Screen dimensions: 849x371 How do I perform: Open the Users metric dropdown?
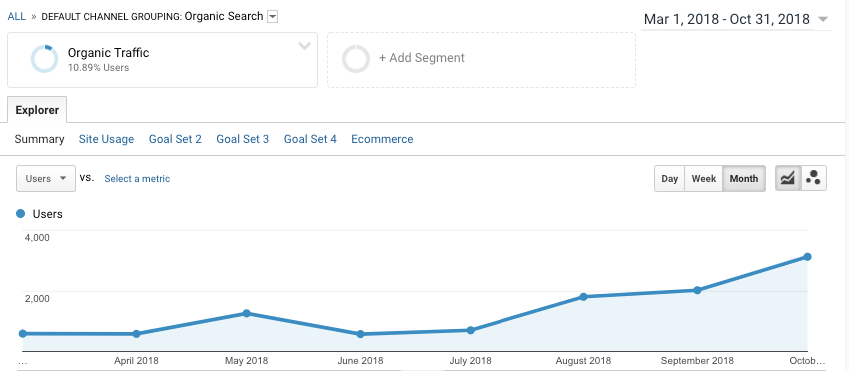pyautogui.click(x=46, y=178)
